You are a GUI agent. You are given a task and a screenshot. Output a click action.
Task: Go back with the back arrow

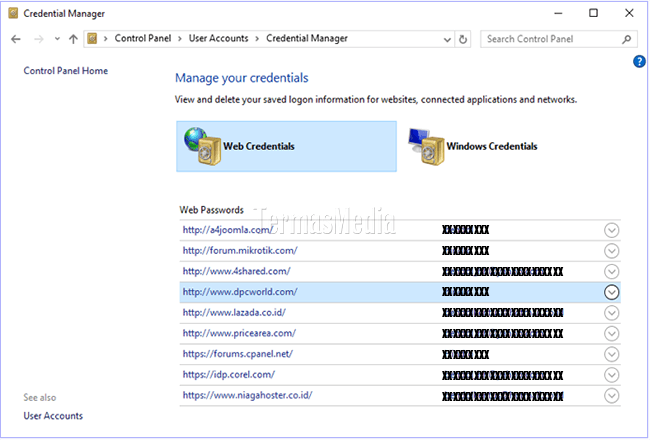pos(16,39)
